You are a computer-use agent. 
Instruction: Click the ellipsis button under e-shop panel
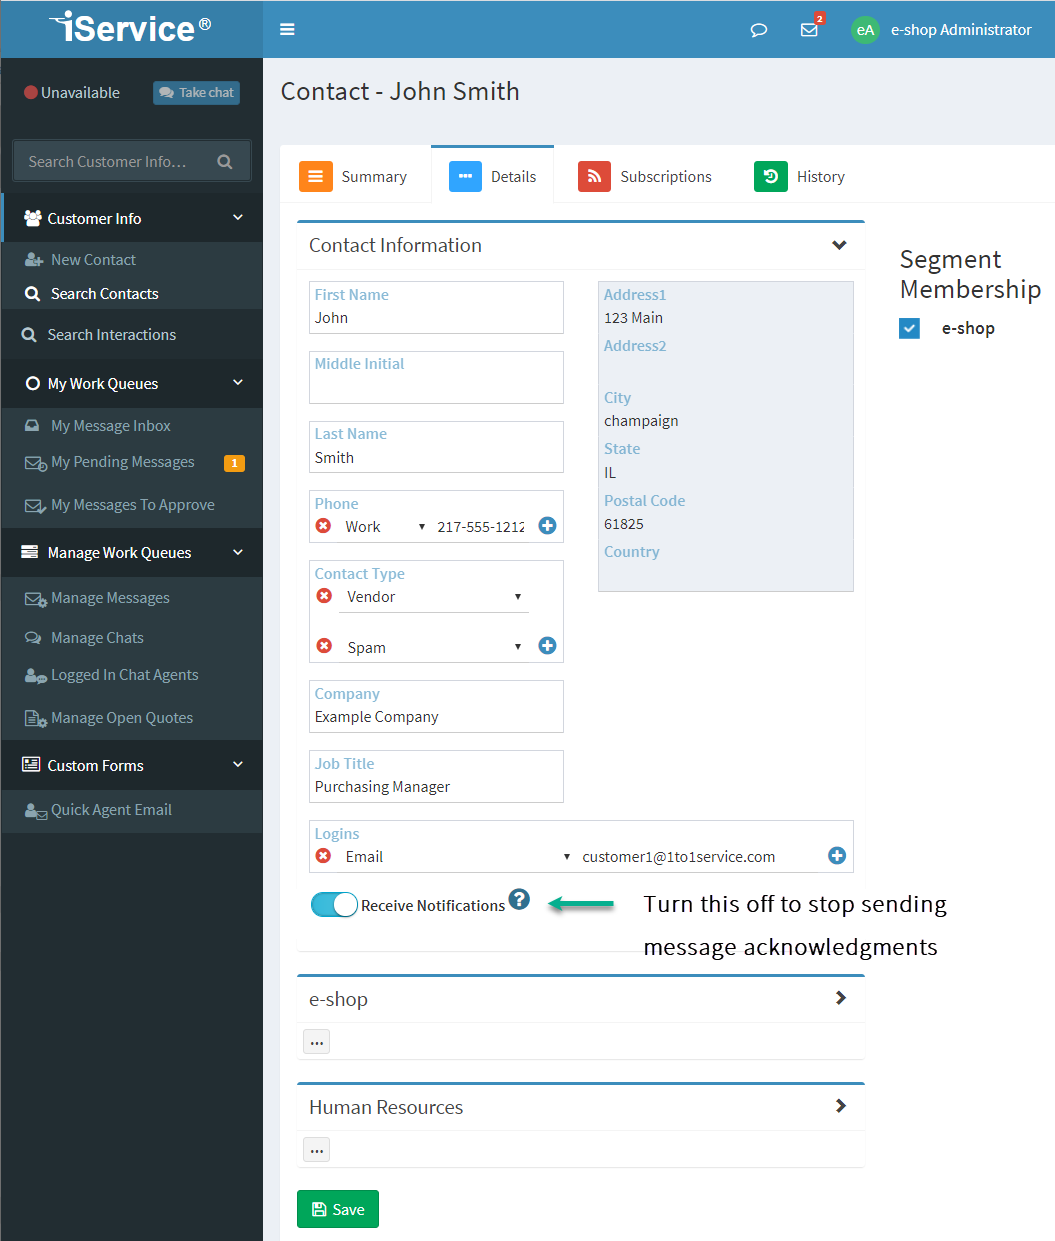[316, 1042]
